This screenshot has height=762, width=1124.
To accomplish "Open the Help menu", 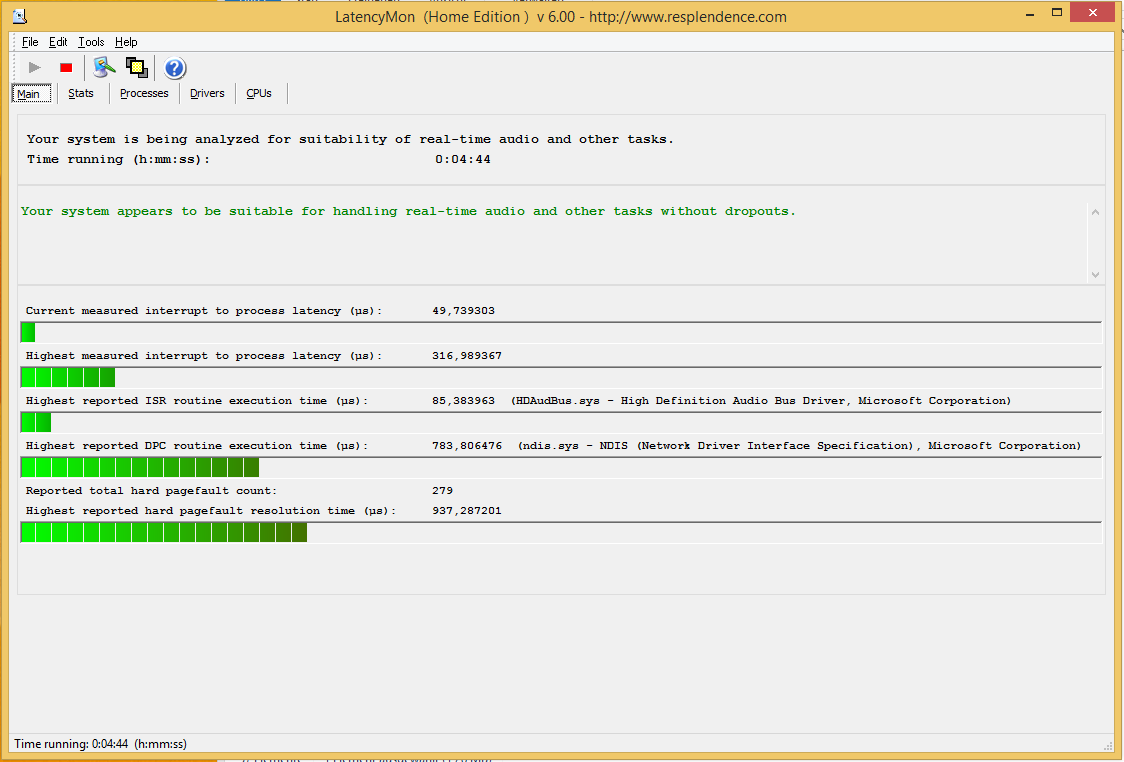I will (126, 42).
